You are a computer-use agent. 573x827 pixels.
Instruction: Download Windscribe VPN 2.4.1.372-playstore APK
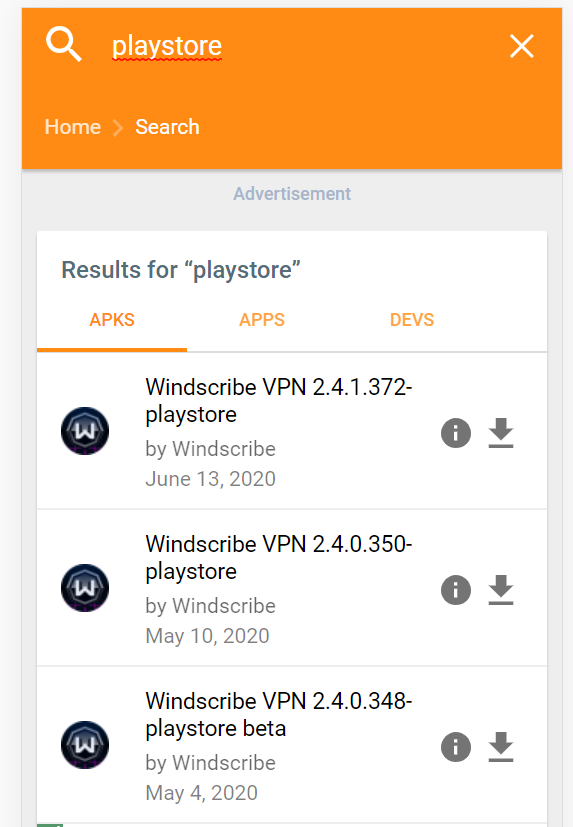tap(501, 433)
